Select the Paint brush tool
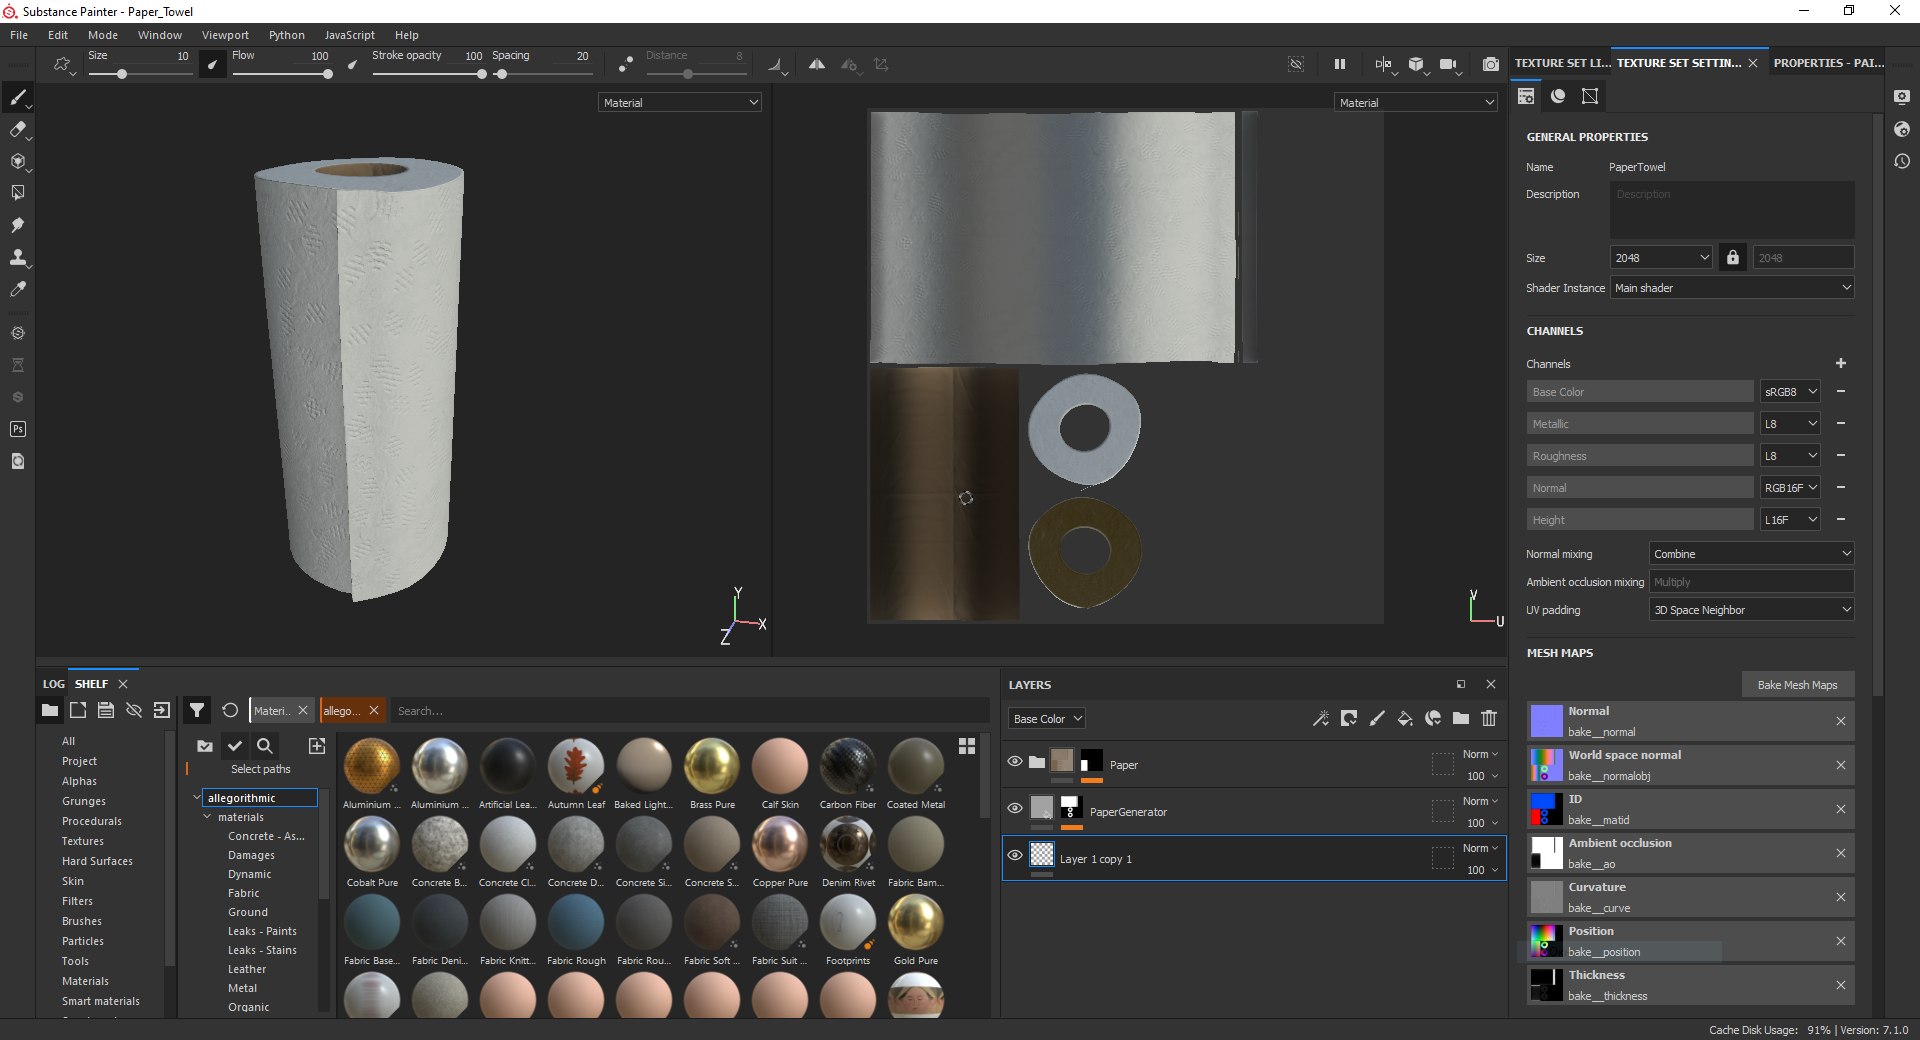The image size is (1920, 1040). [x=17, y=97]
